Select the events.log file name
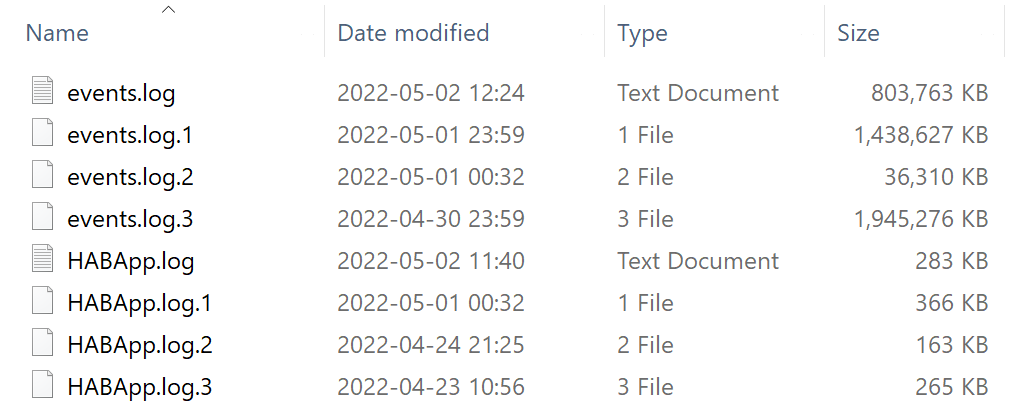 pos(121,94)
